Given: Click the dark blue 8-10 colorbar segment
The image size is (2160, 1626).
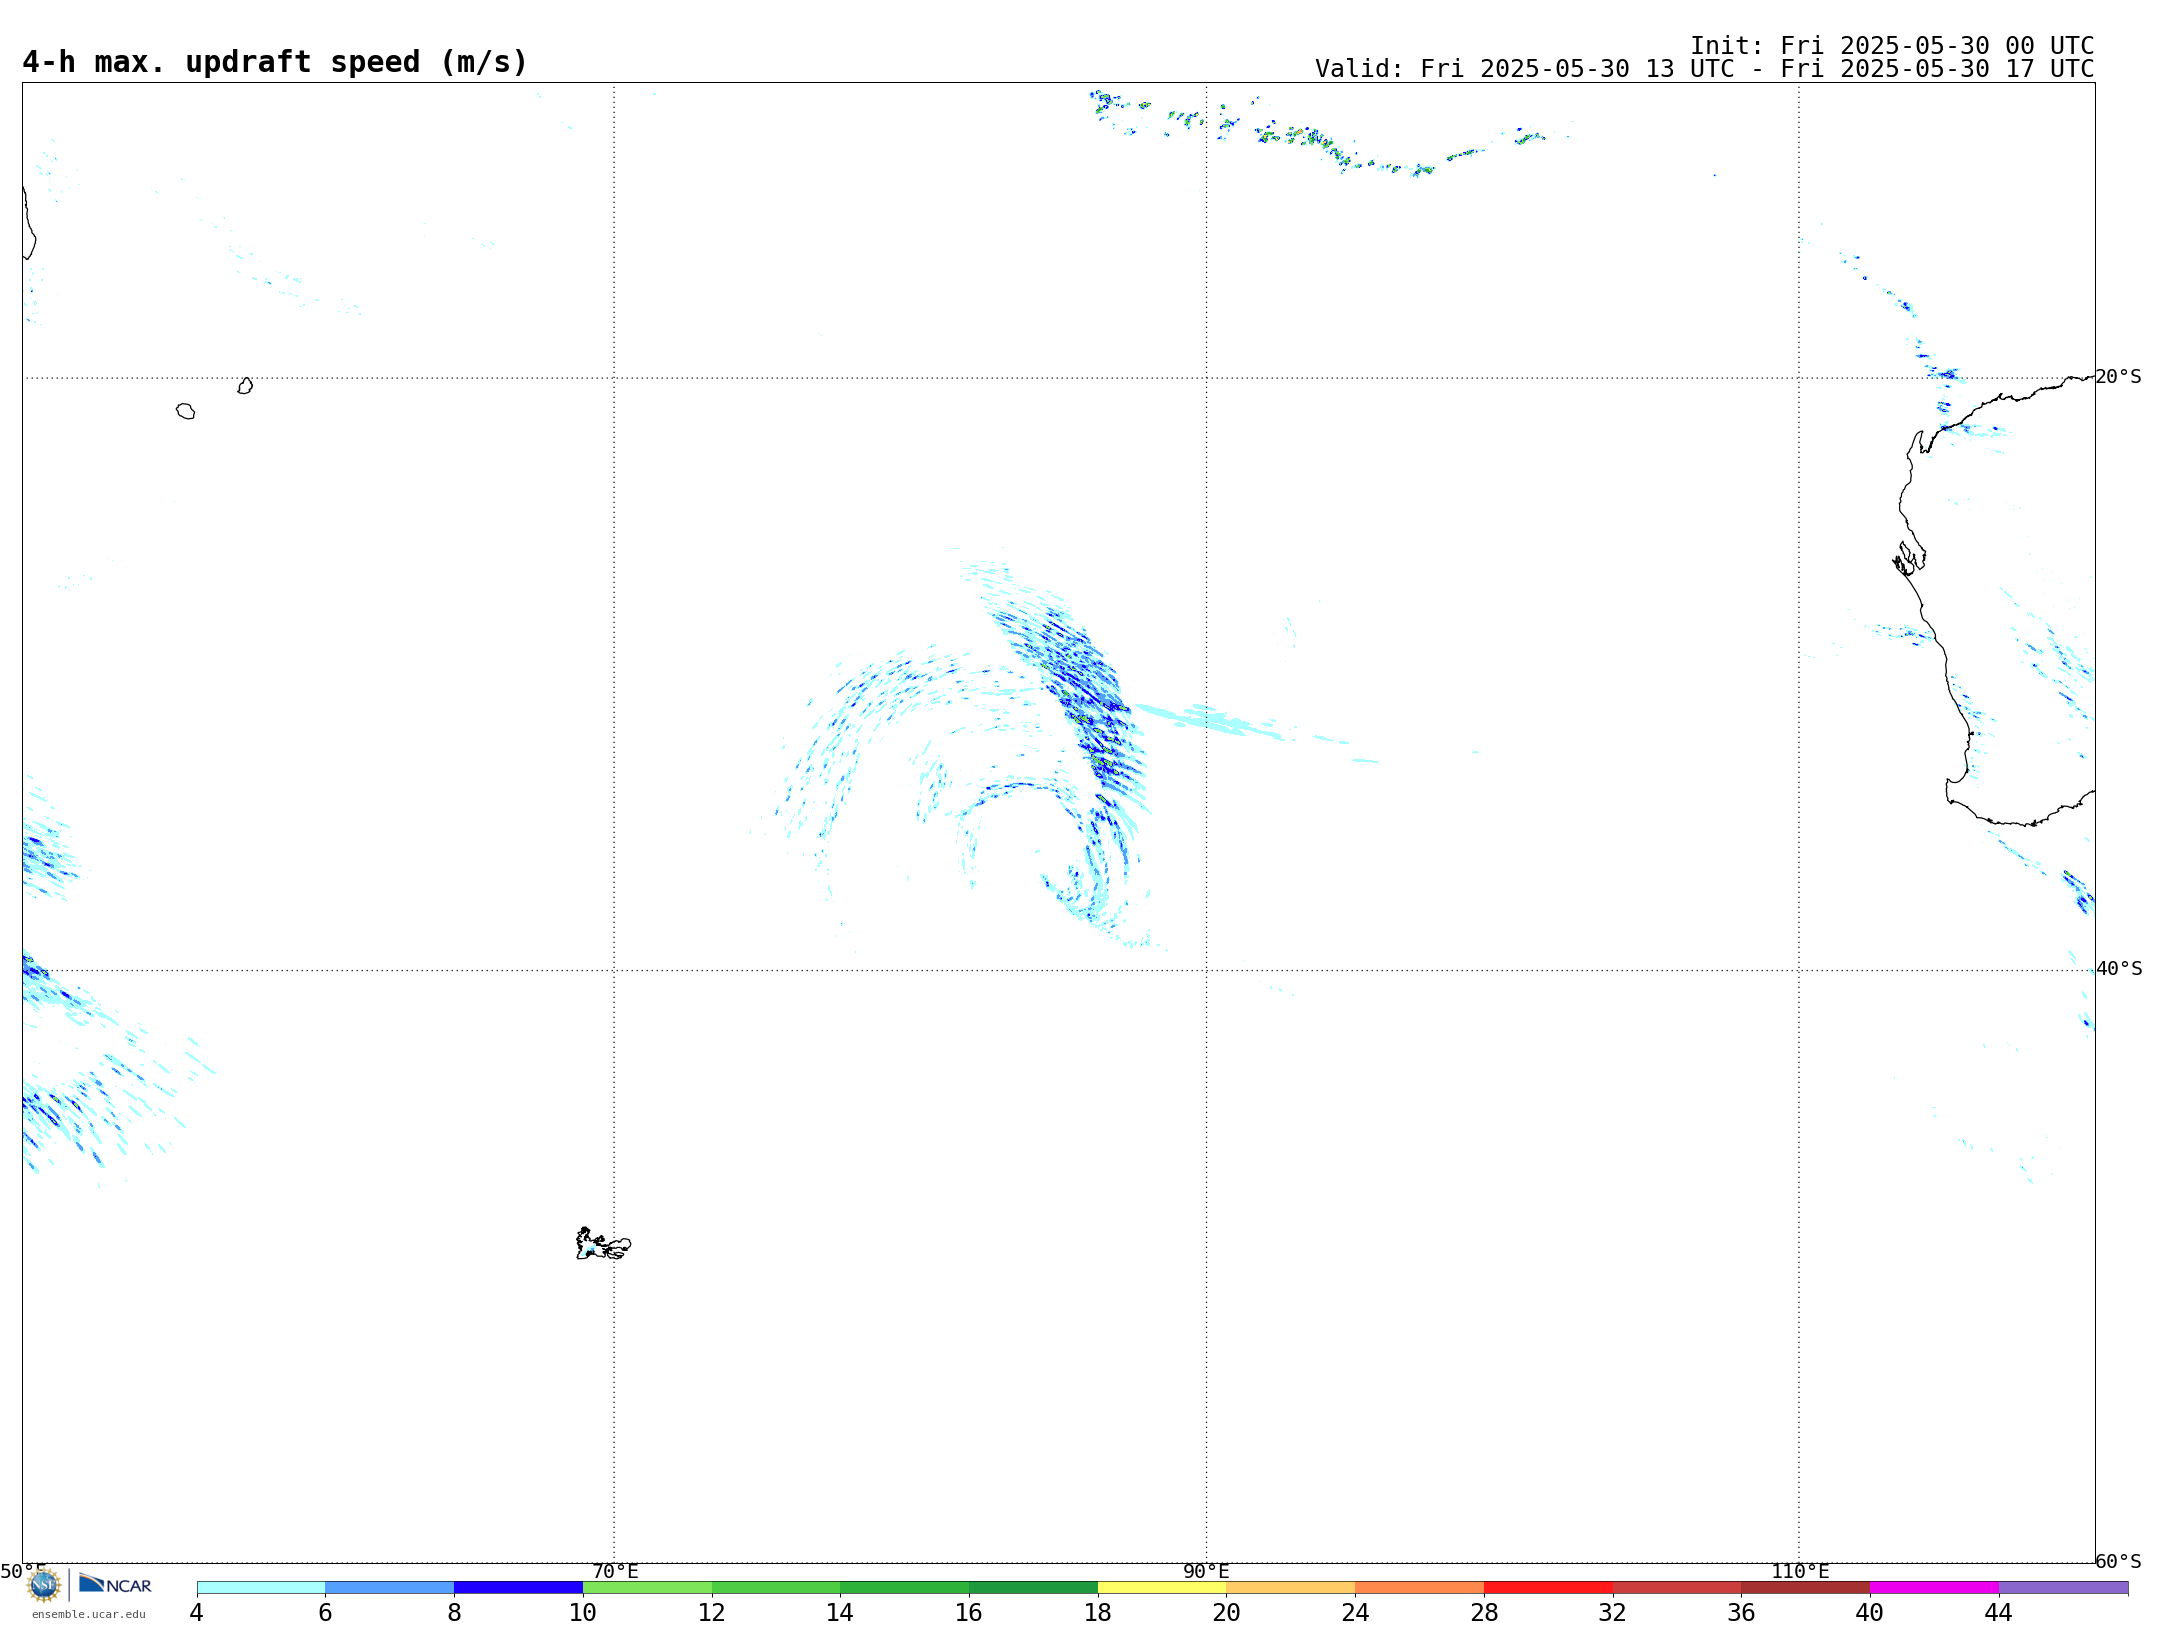Looking at the screenshot, I should tap(518, 1588).
